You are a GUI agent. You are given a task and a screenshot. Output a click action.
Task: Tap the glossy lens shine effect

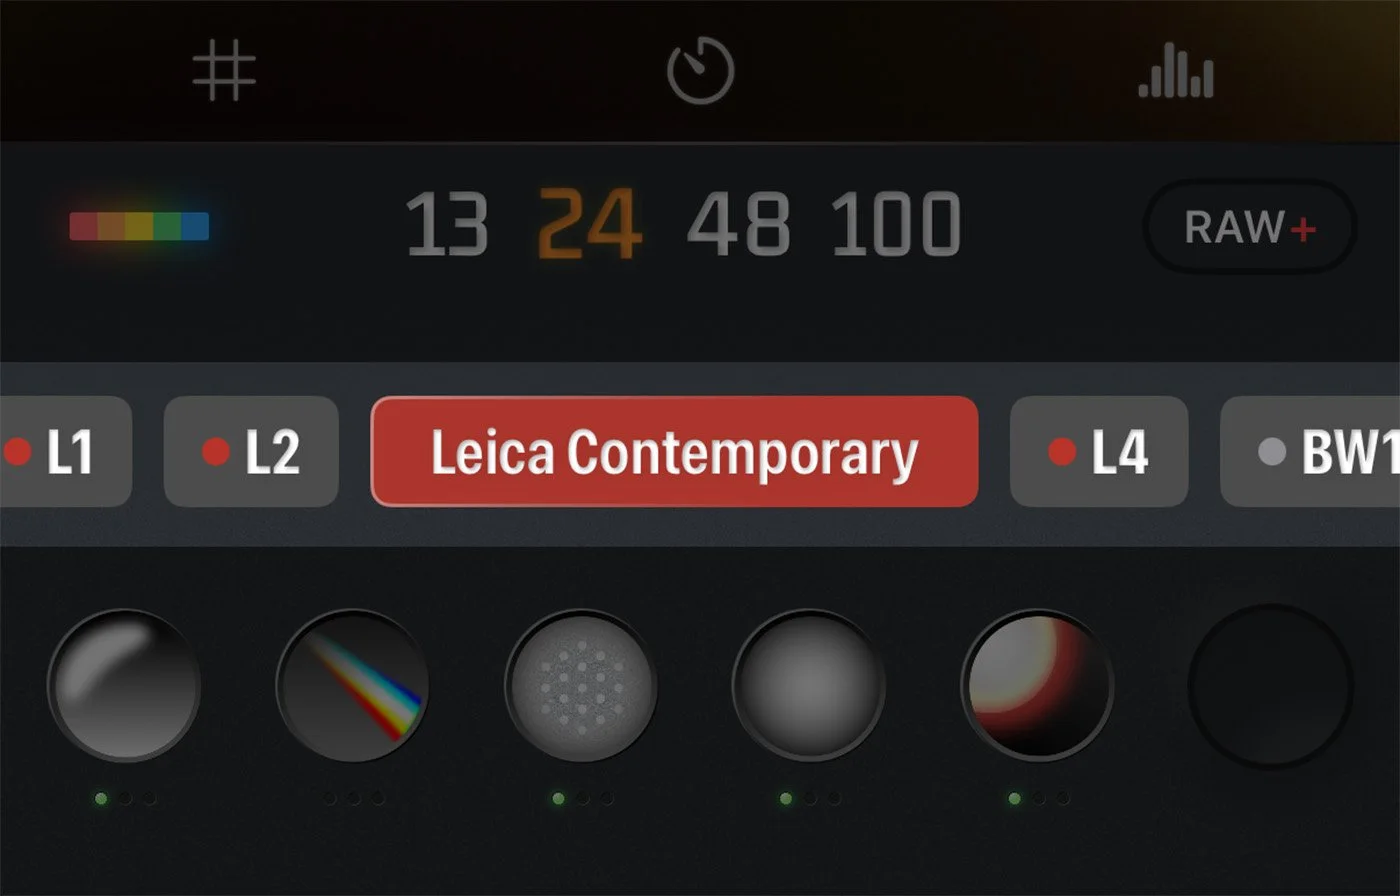point(124,686)
